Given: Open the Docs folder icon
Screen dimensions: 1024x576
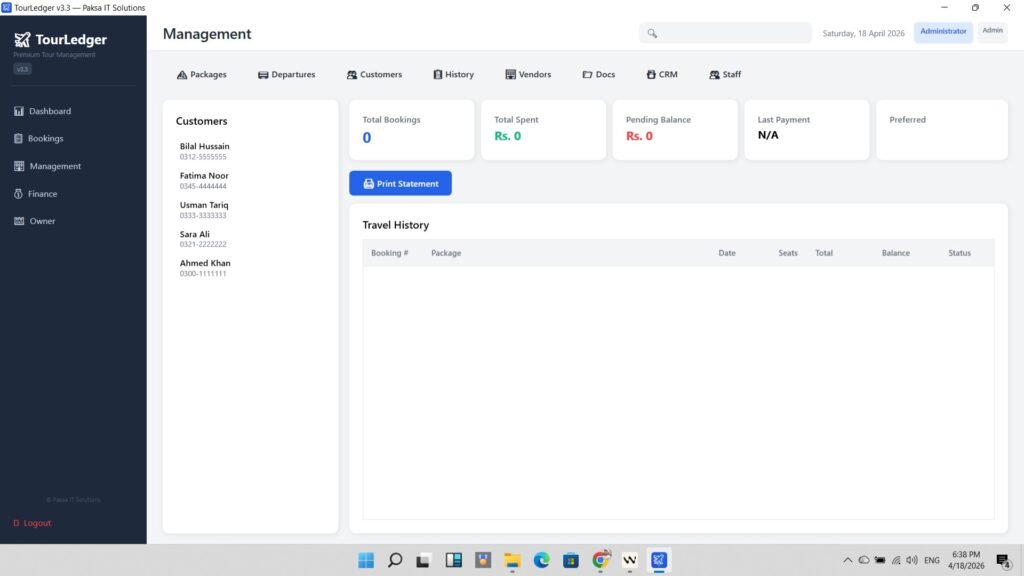Looking at the screenshot, I should pos(587,75).
